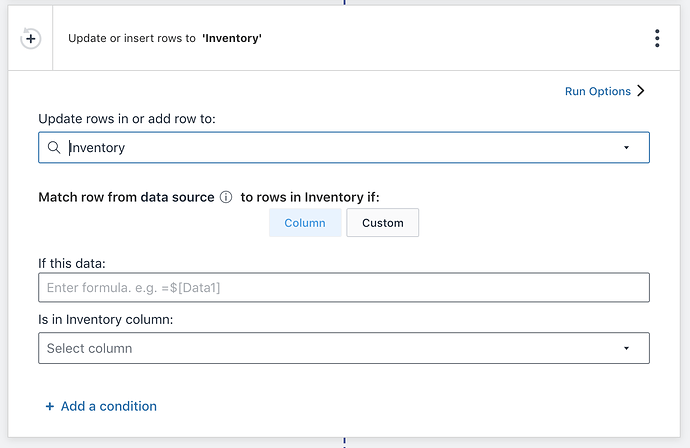Click the circled plus icon in the header
This screenshot has height=448, width=690.
click(30, 39)
